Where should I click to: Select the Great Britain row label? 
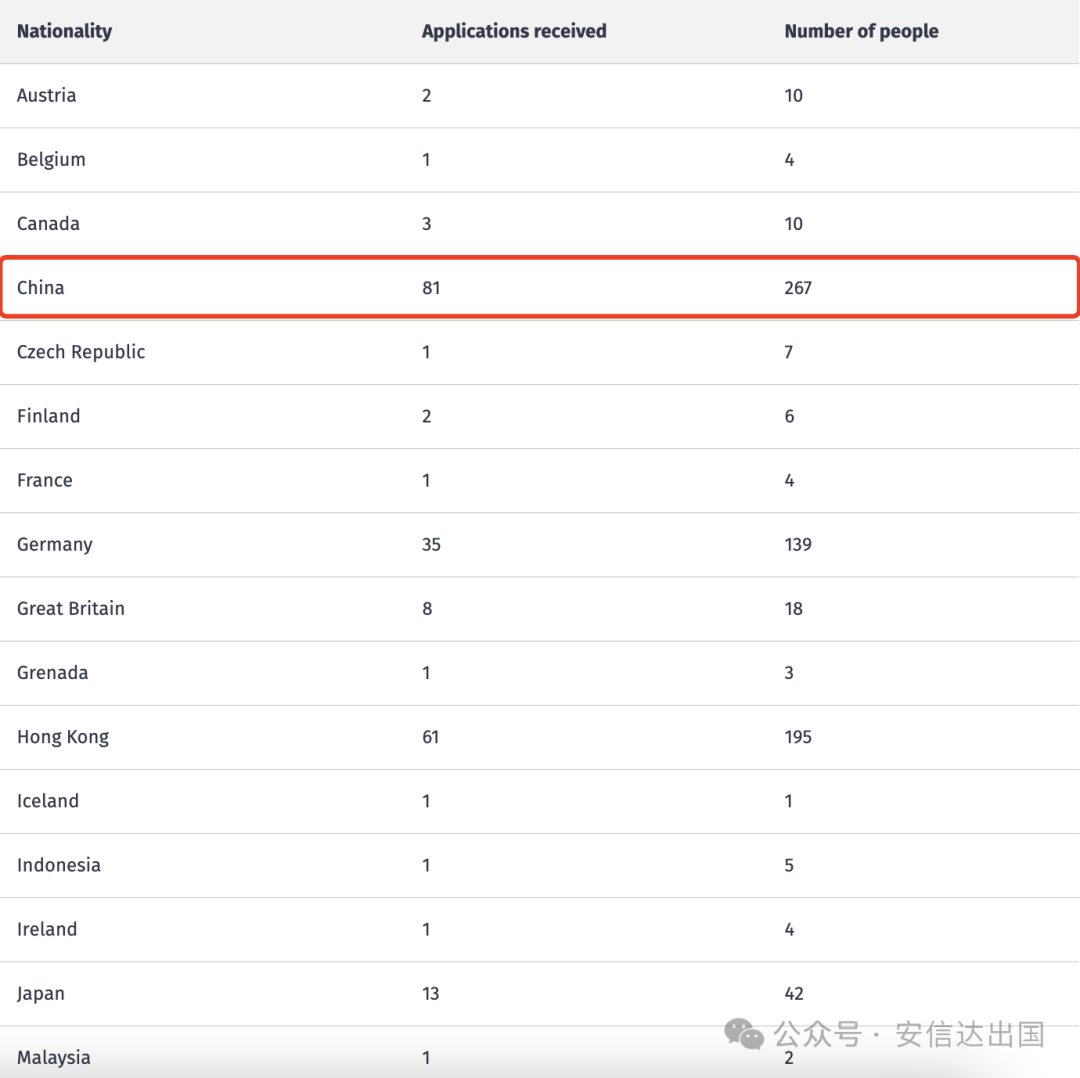point(71,609)
